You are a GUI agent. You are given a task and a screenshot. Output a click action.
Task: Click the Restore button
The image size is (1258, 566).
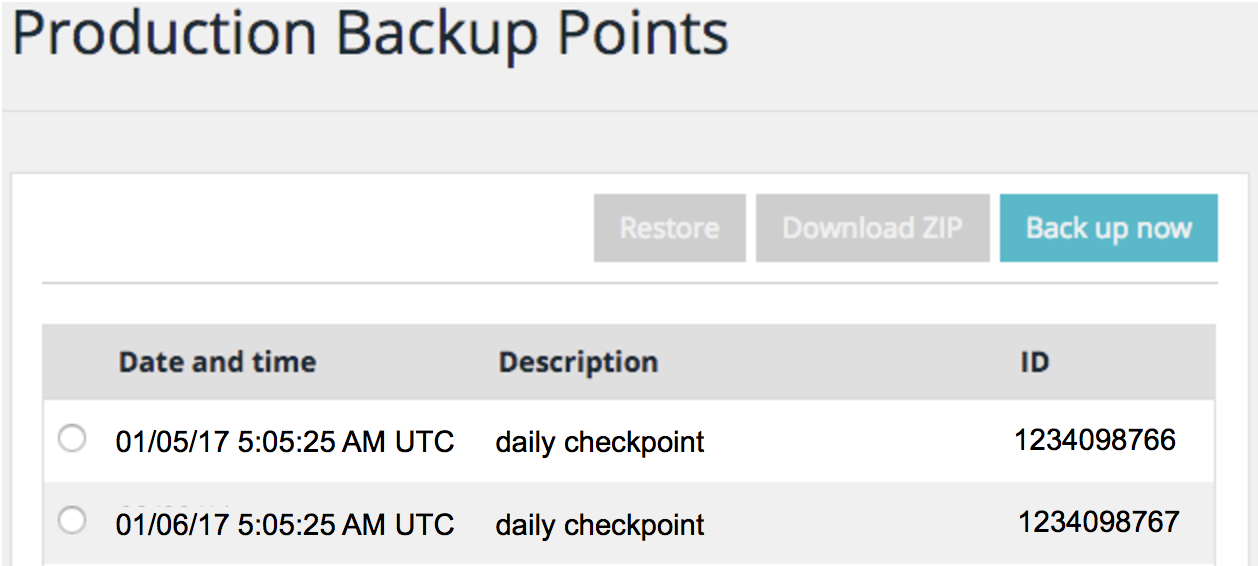coord(669,228)
